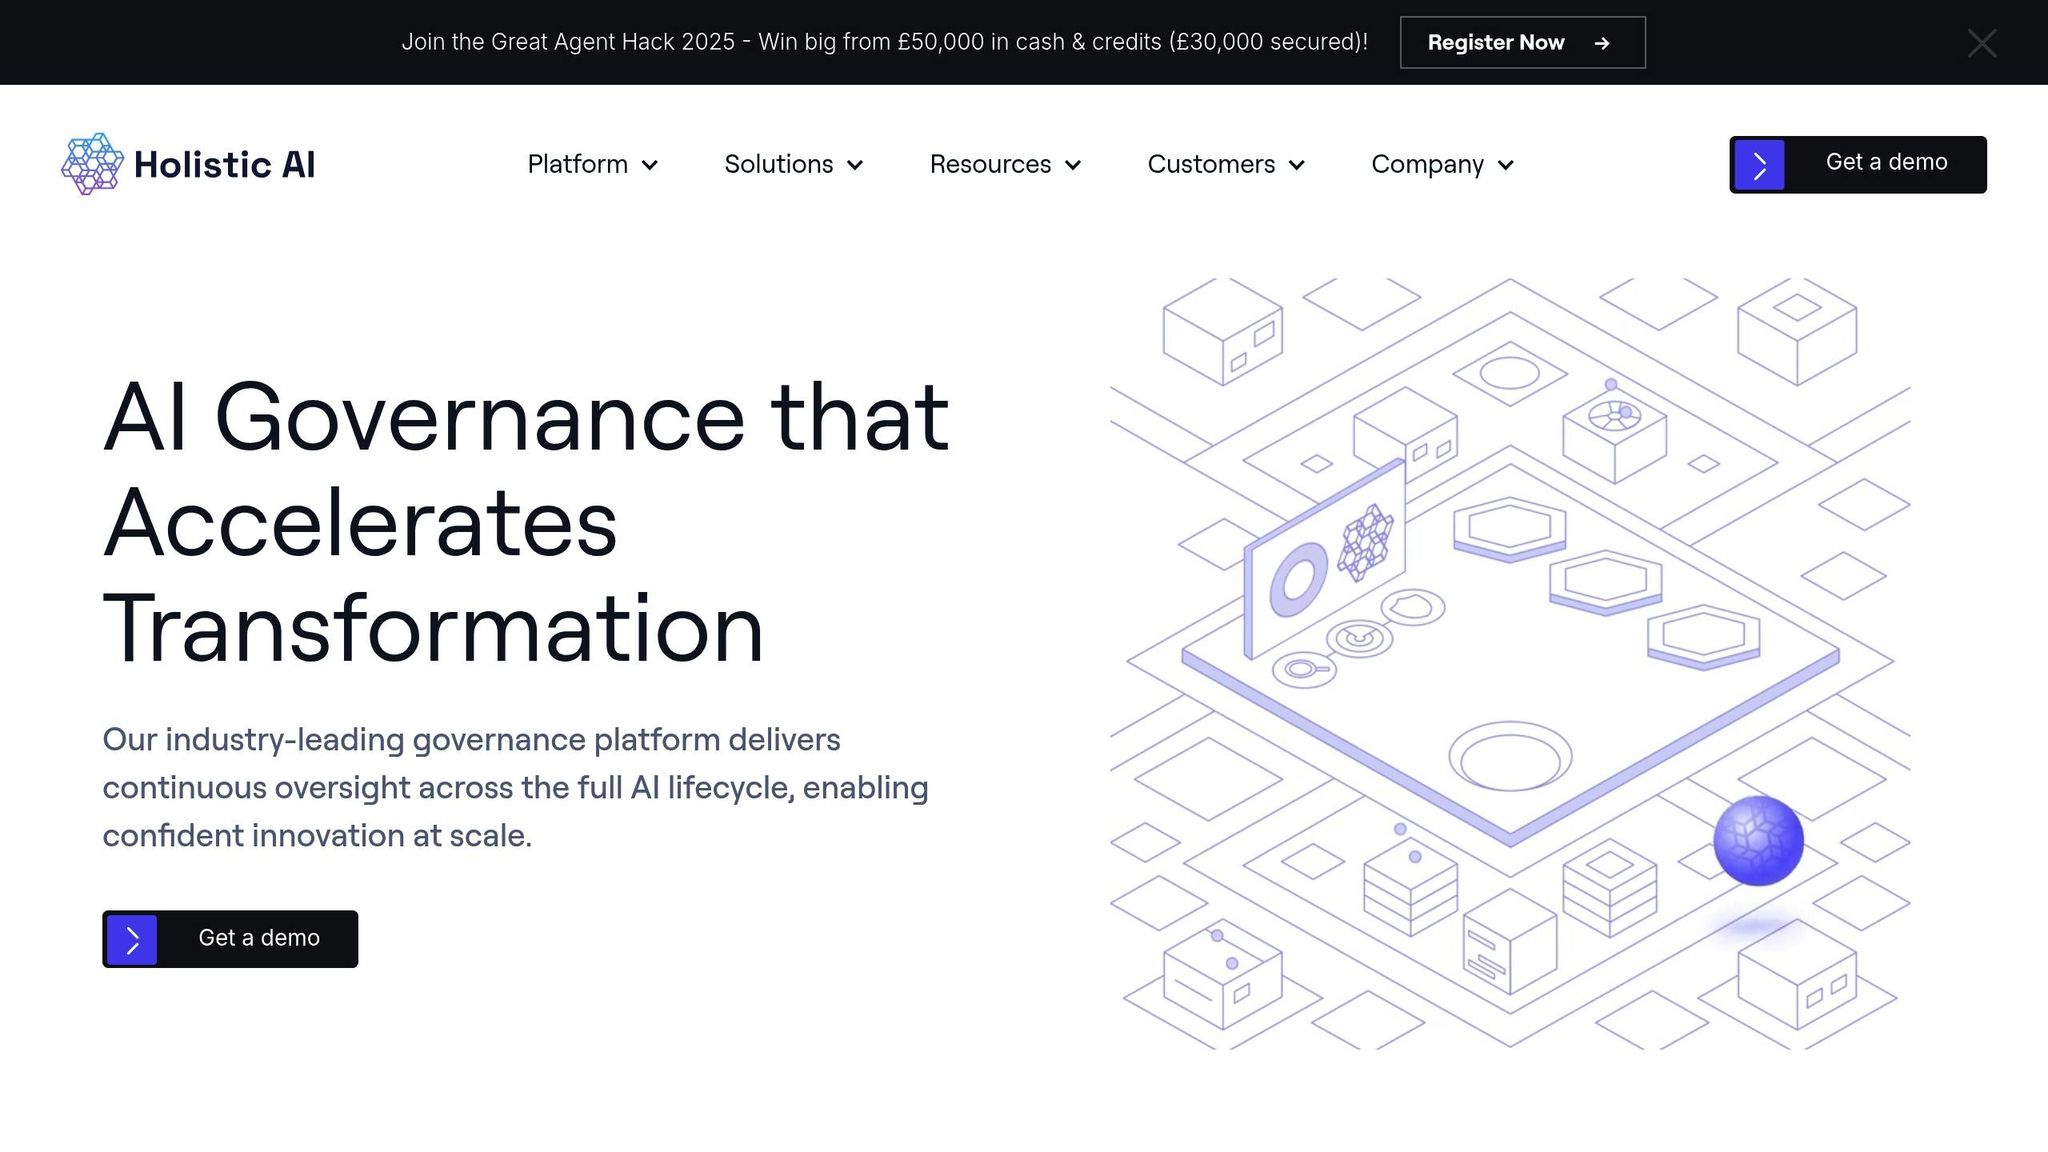
Task: Click the Holistic AI hexagon logo icon
Action: 91,163
